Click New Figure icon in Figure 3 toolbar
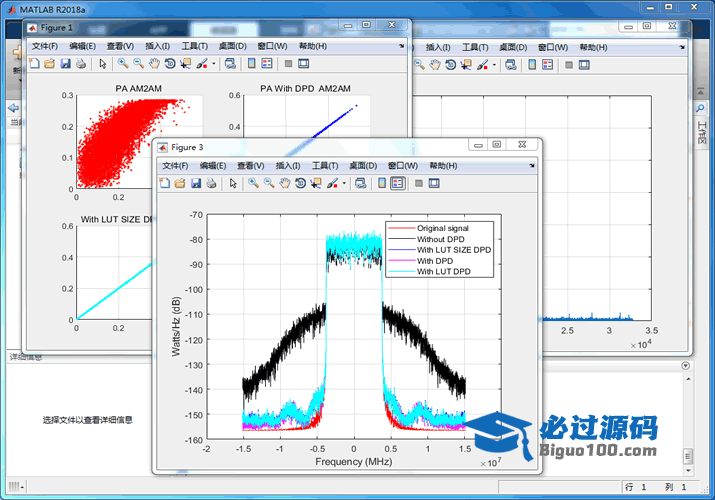Image resolution: width=715 pixels, height=500 pixels. [165, 183]
